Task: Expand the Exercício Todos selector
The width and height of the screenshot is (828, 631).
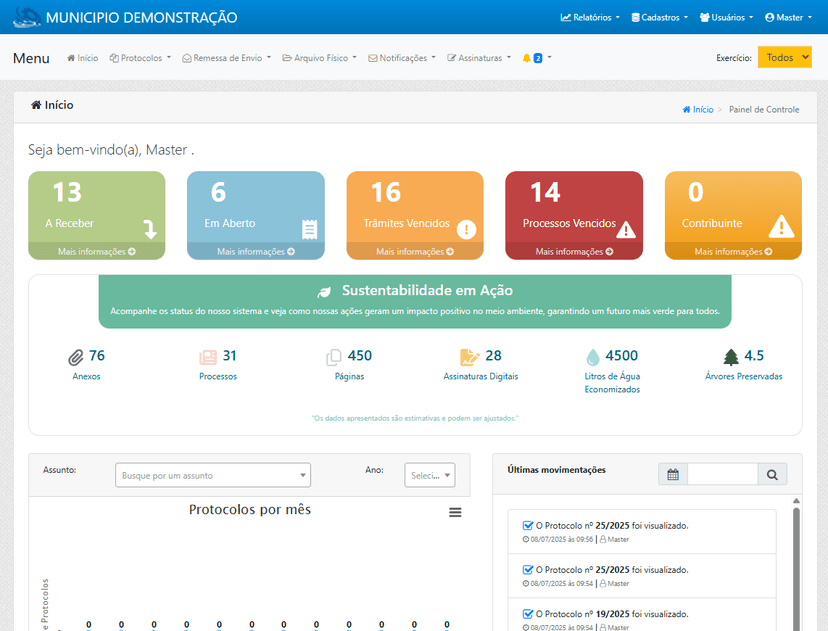Action: point(785,57)
